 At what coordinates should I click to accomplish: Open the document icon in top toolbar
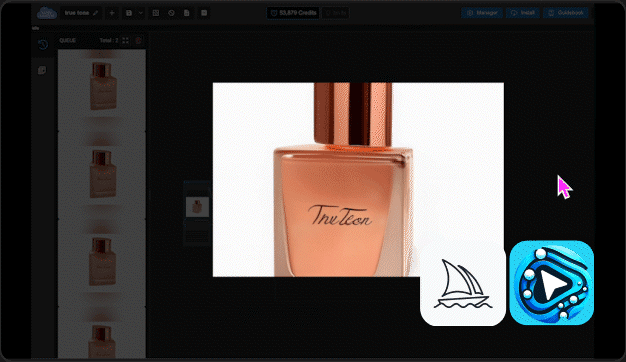(186, 13)
